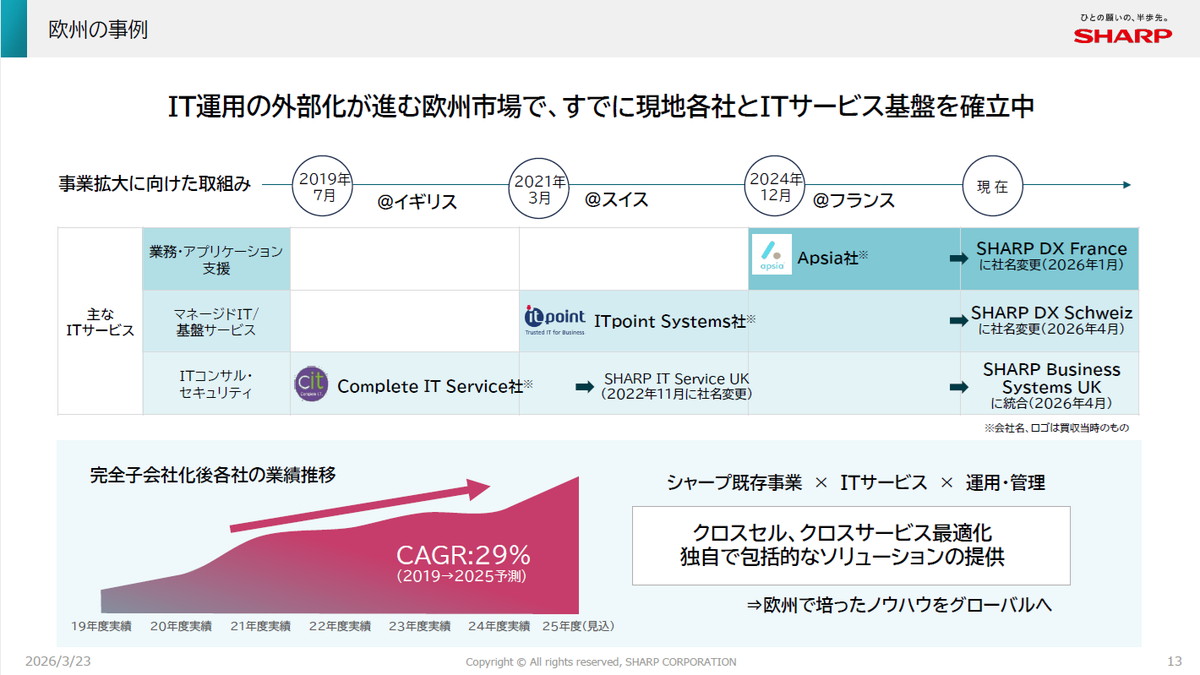Image resolution: width=1200 pixels, height=675 pixels.
Task: Click the SHARP Business Systems UK text
Action: coord(1051,378)
